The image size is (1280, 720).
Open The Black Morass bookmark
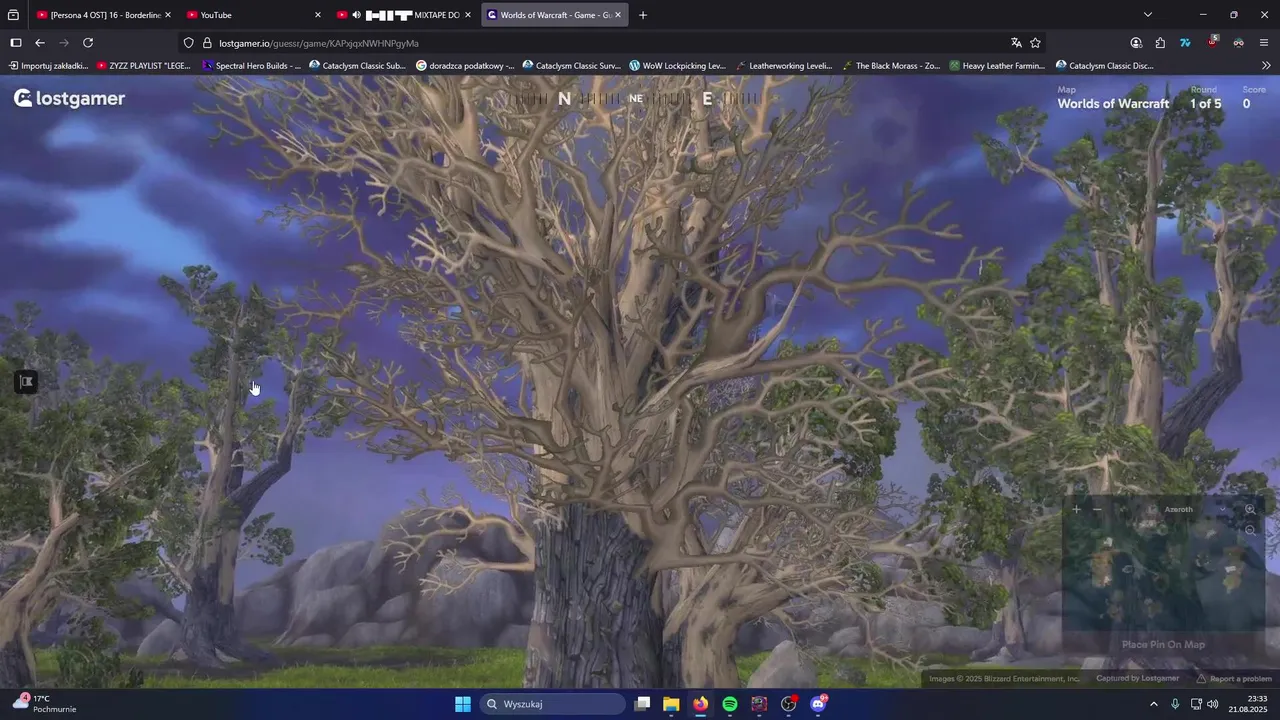coord(891,66)
